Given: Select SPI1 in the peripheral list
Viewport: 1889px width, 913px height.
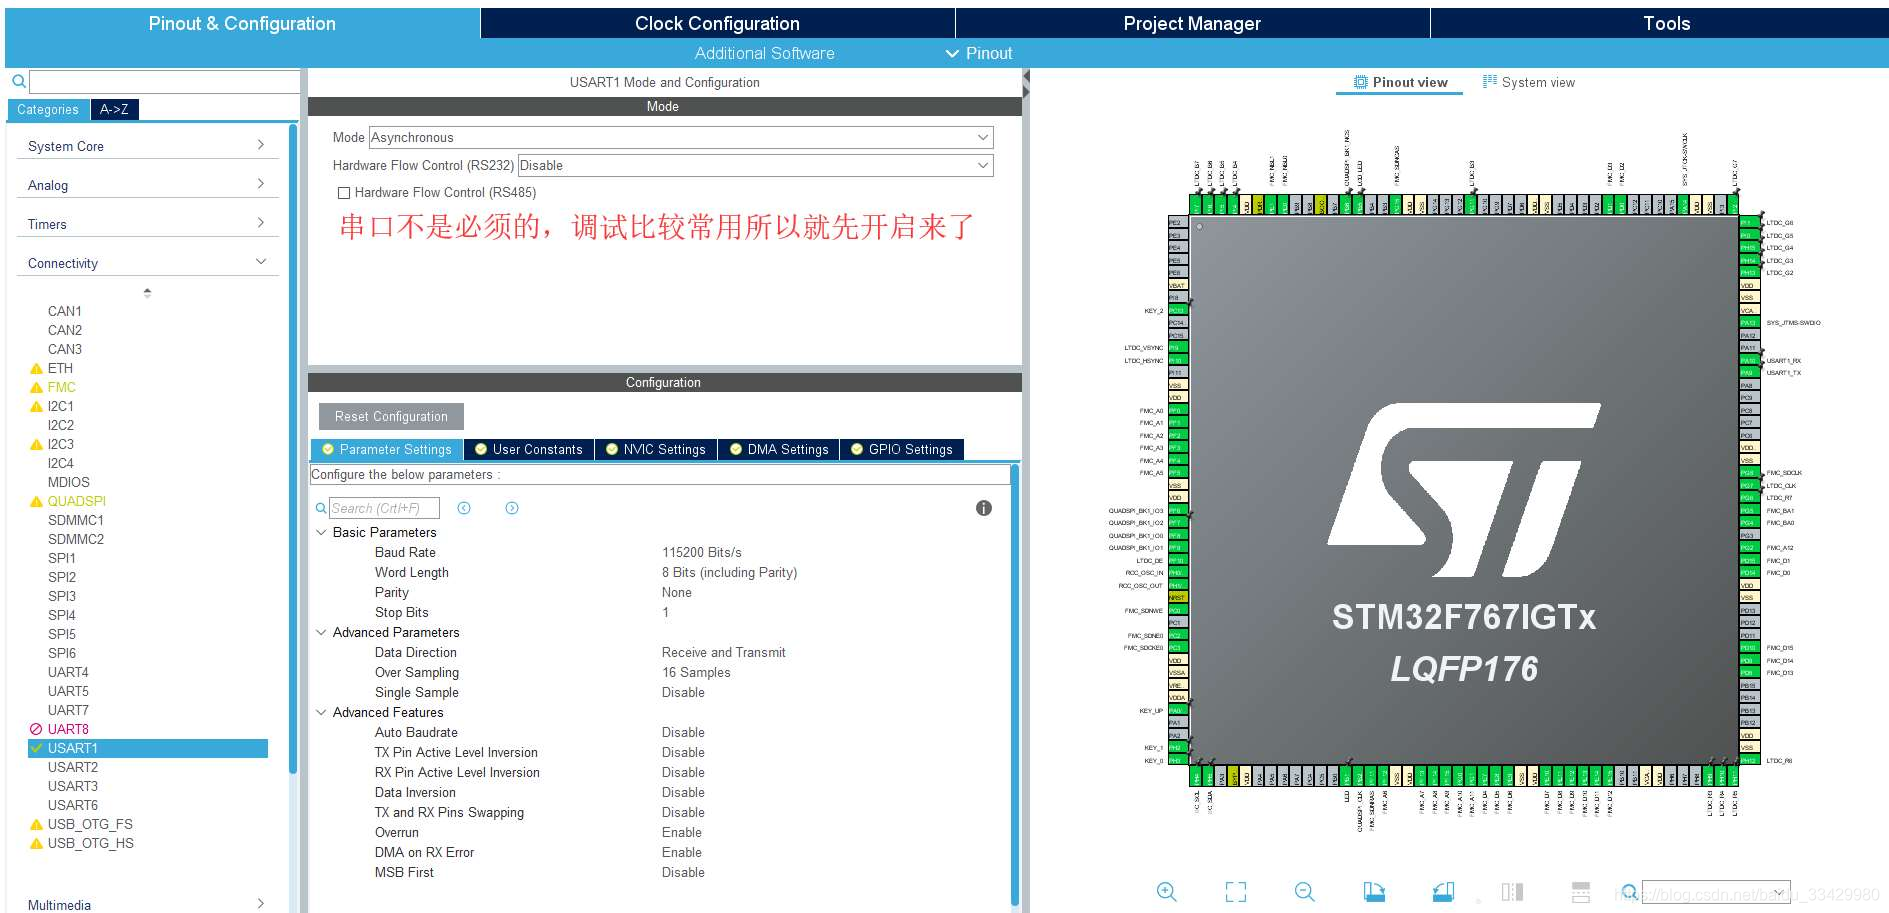Looking at the screenshot, I should 62,558.
